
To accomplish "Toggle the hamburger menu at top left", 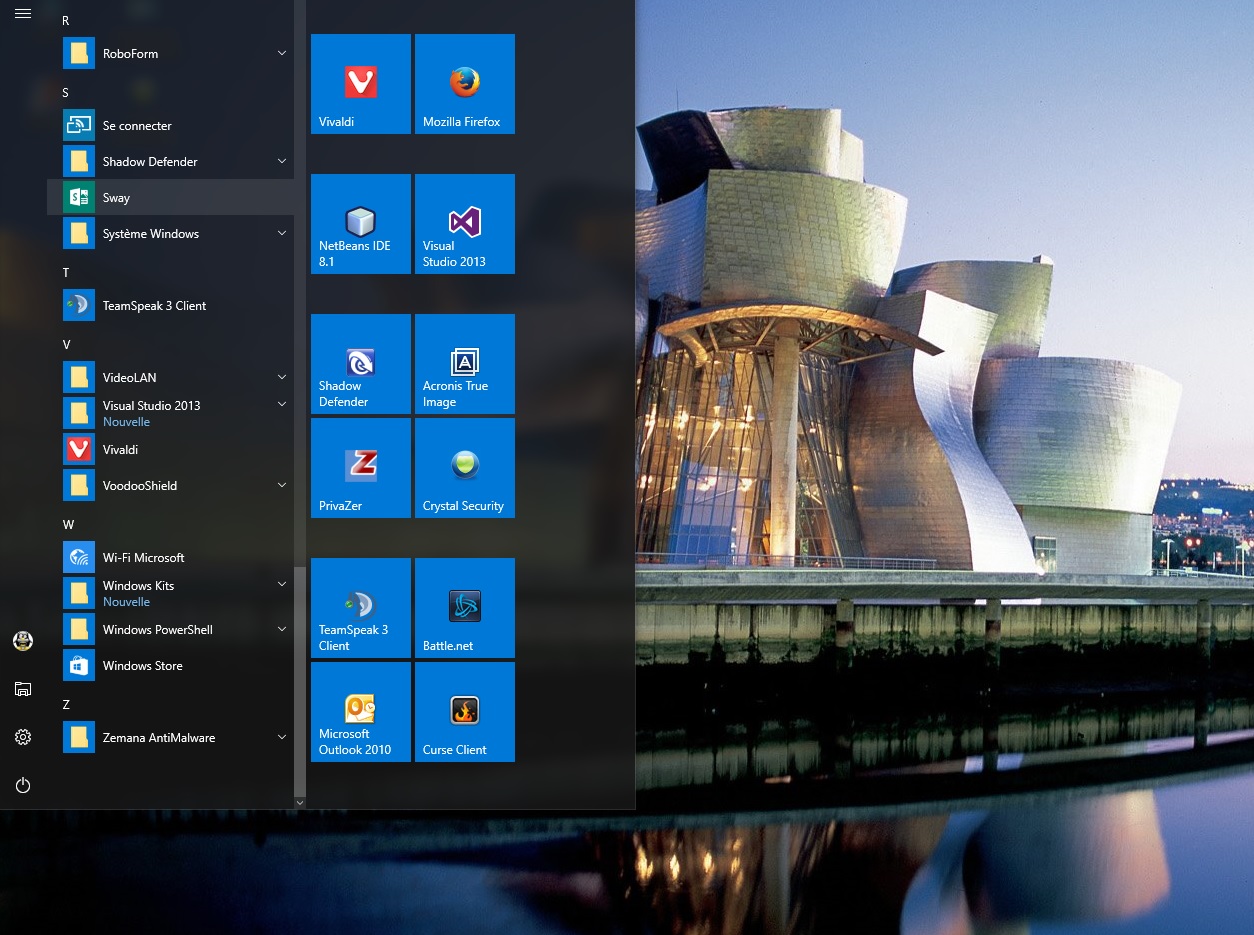I will pyautogui.click(x=23, y=14).
